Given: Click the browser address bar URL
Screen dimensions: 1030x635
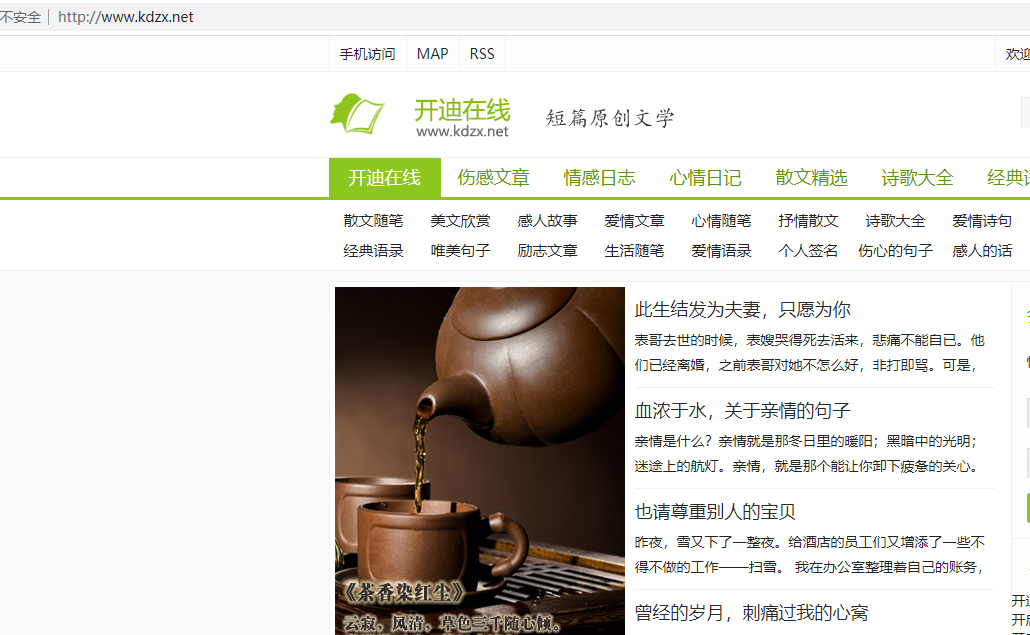Looking at the screenshot, I should 123,16.
